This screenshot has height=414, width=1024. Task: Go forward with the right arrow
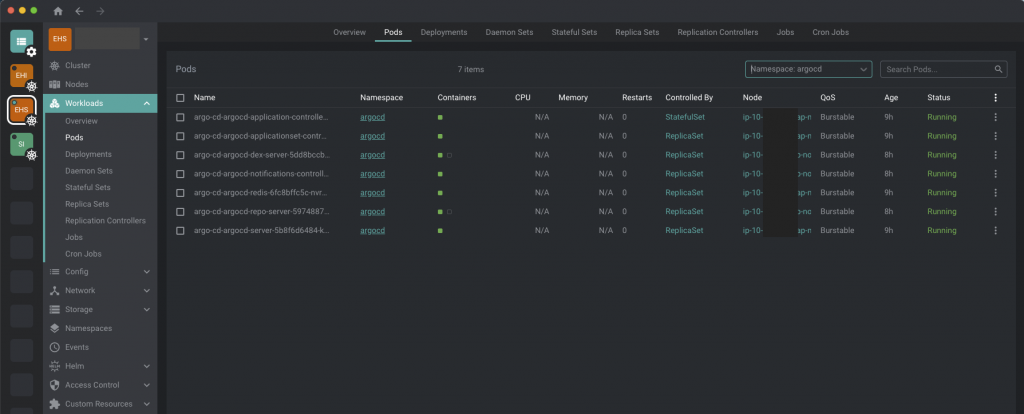pos(100,11)
